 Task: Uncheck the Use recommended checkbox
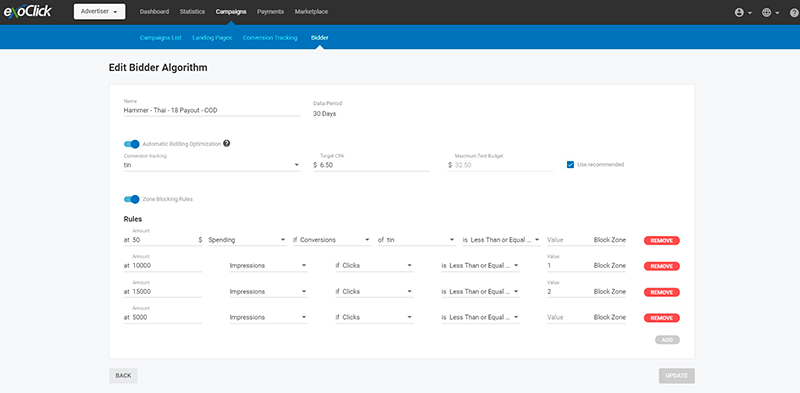[570, 164]
